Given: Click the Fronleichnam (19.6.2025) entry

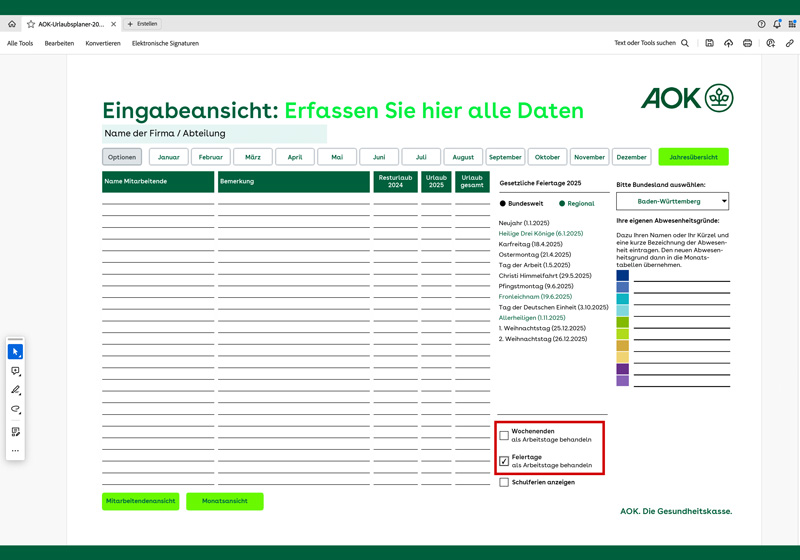Looking at the screenshot, I should tap(535, 297).
